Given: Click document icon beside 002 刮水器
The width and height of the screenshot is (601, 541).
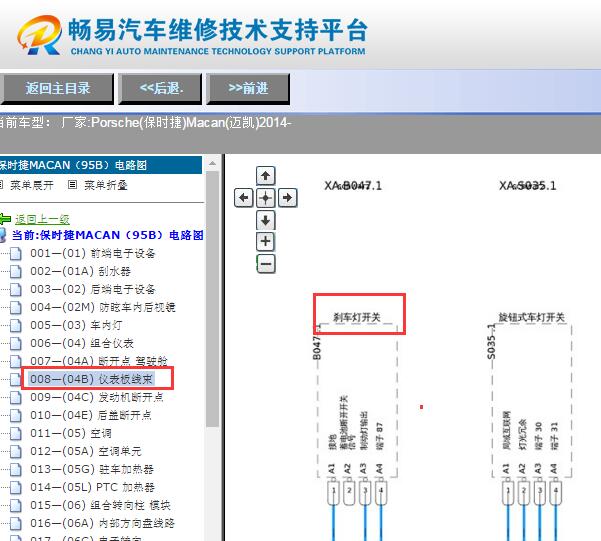Looking at the screenshot, I should [16, 271].
